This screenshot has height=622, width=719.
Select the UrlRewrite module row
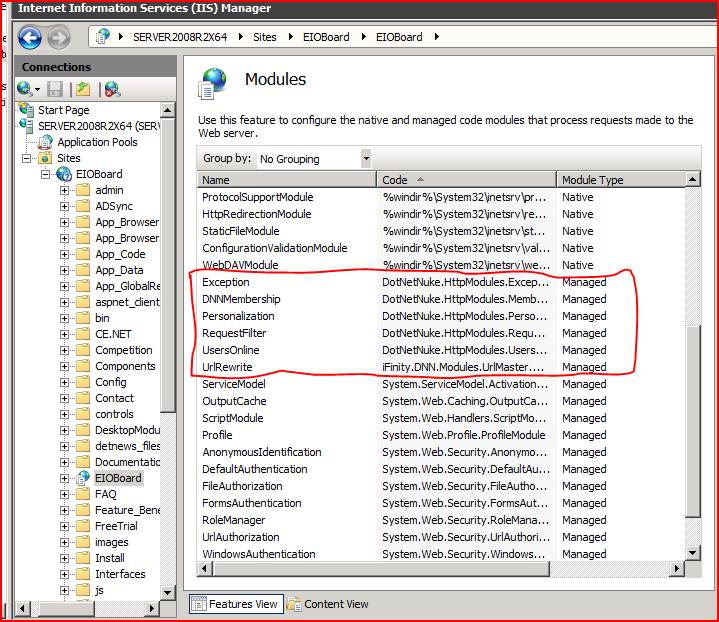[441, 367]
